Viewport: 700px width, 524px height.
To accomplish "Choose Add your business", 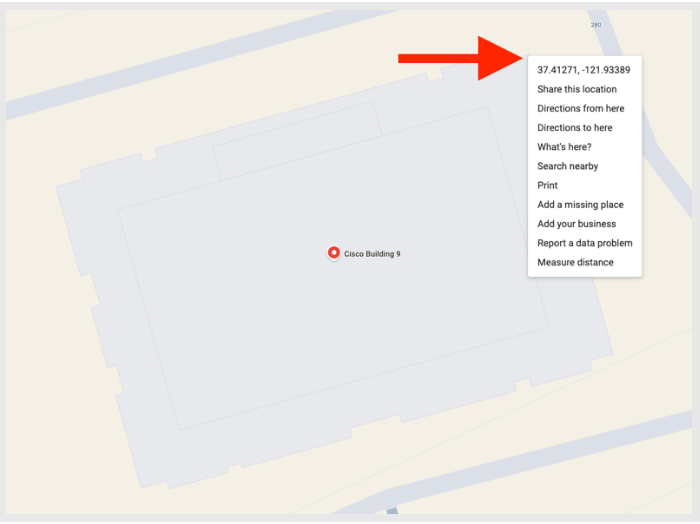I will [576, 224].
